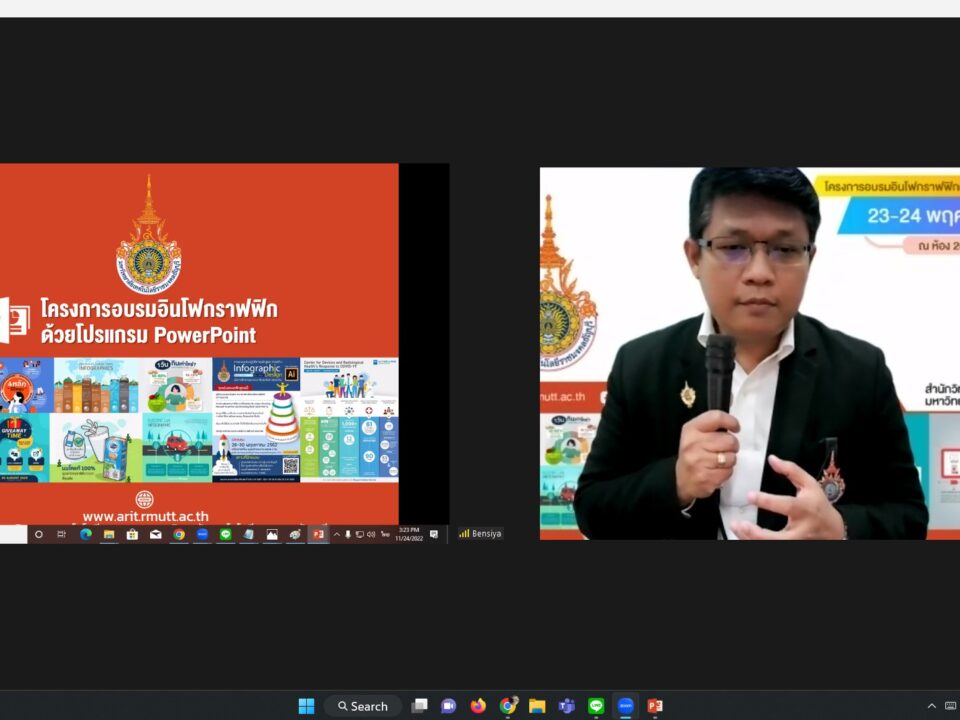Show hidden icons on the bottom taskbar
This screenshot has width=960, height=720.
coord(931,706)
